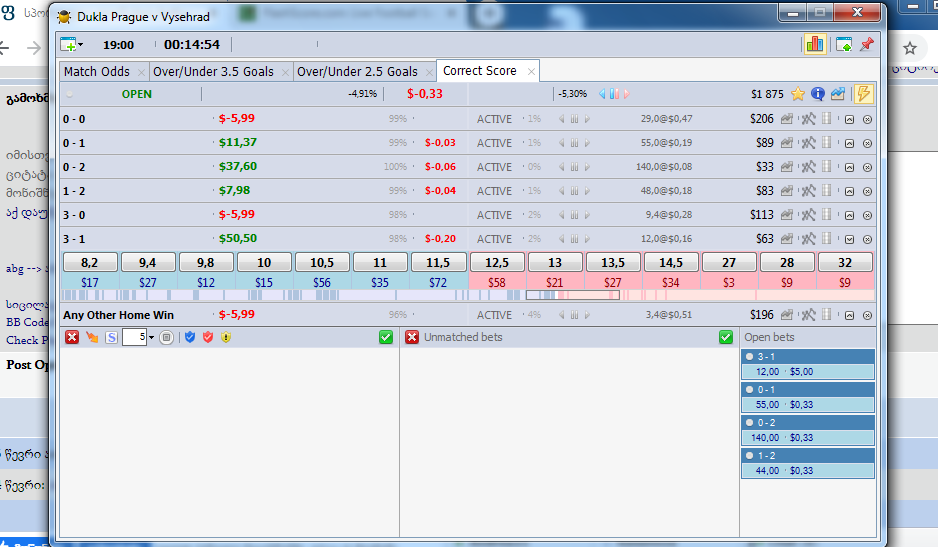938x547 pixels.
Task: Click the 32 lay price button
Action: tap(845, 262)
